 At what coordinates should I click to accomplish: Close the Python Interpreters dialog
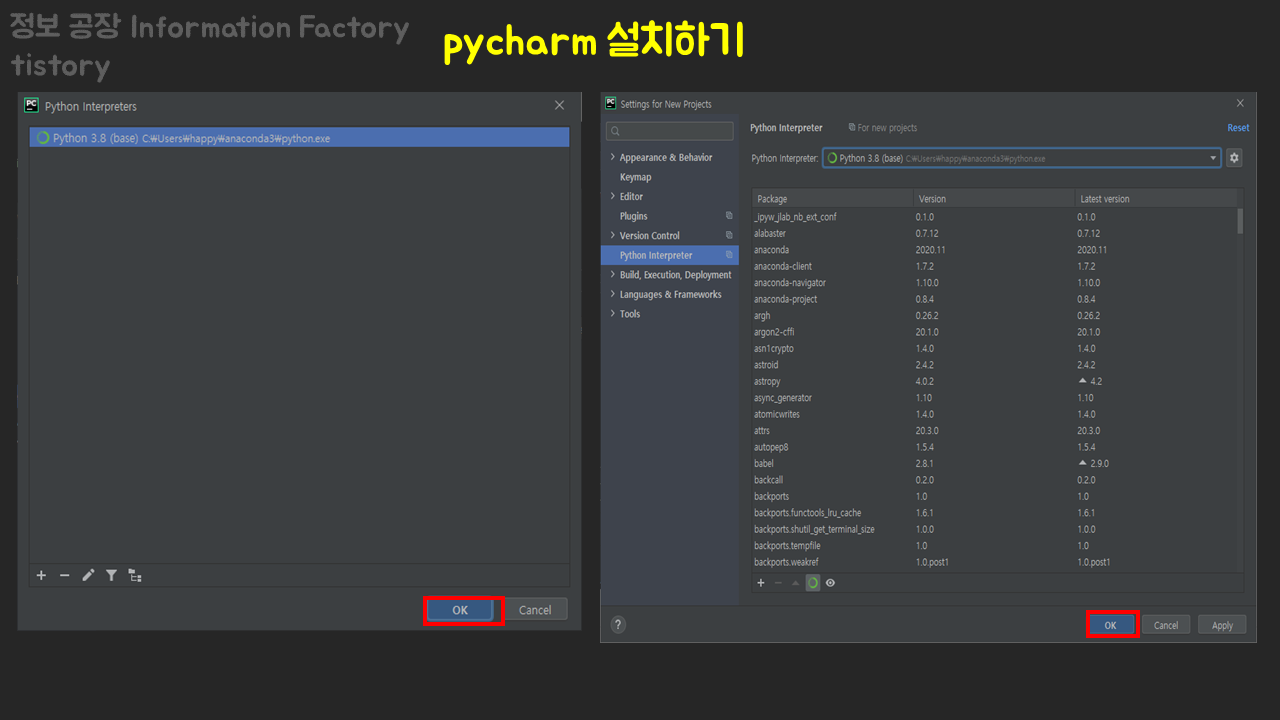point(560,106)
